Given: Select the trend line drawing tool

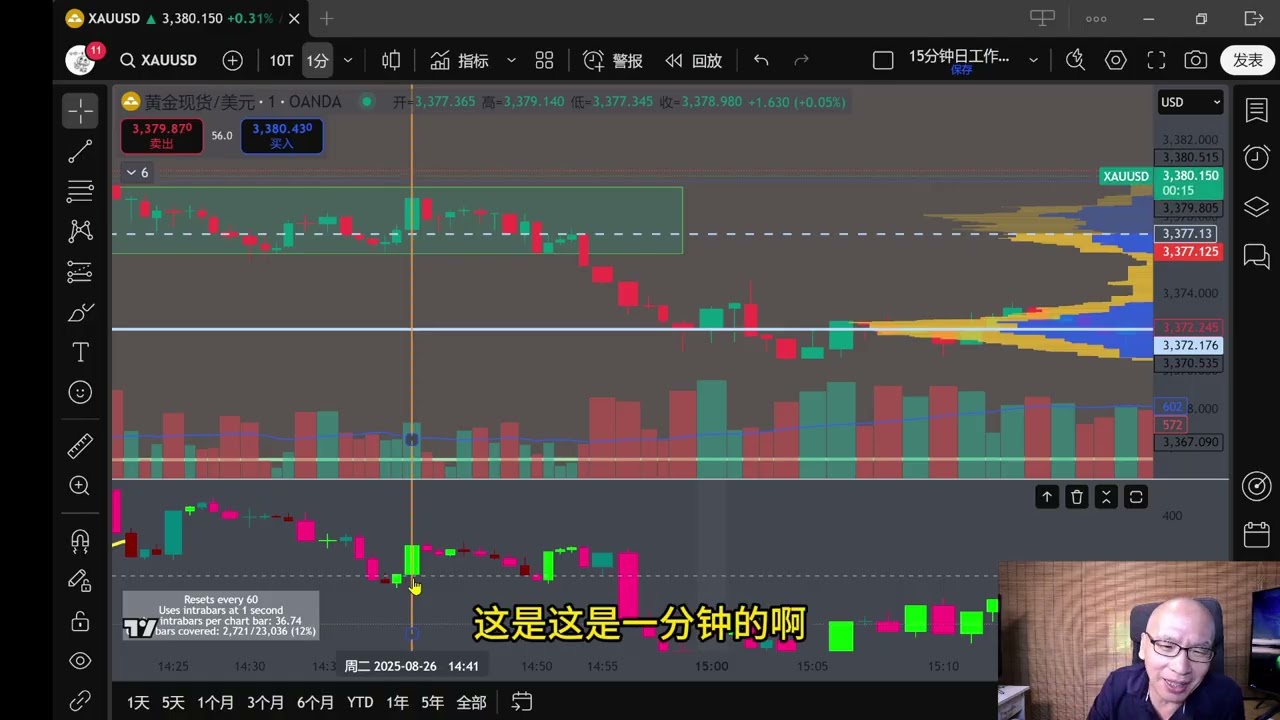Looking at the screenshot, I should point(80,152).
